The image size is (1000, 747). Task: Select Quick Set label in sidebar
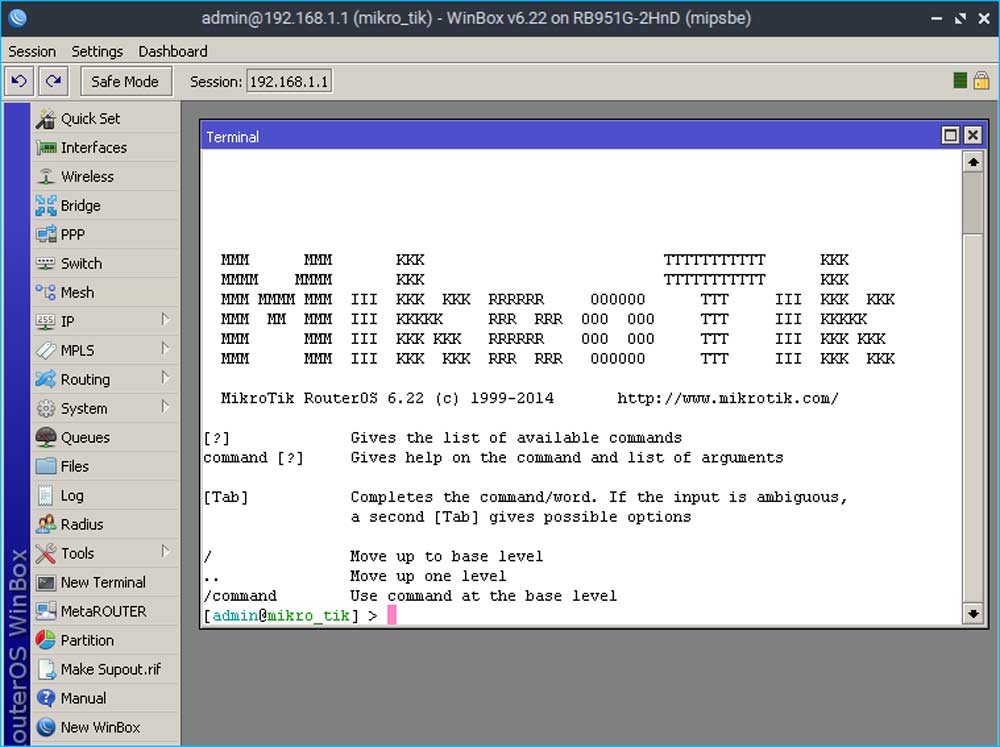91,119
